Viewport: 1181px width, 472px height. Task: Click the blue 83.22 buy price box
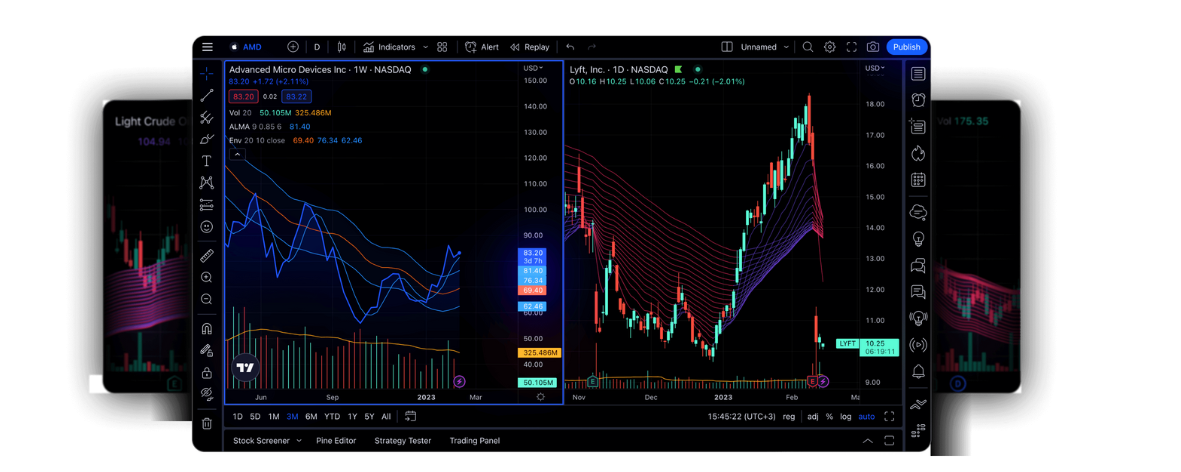tap(297, 96)
